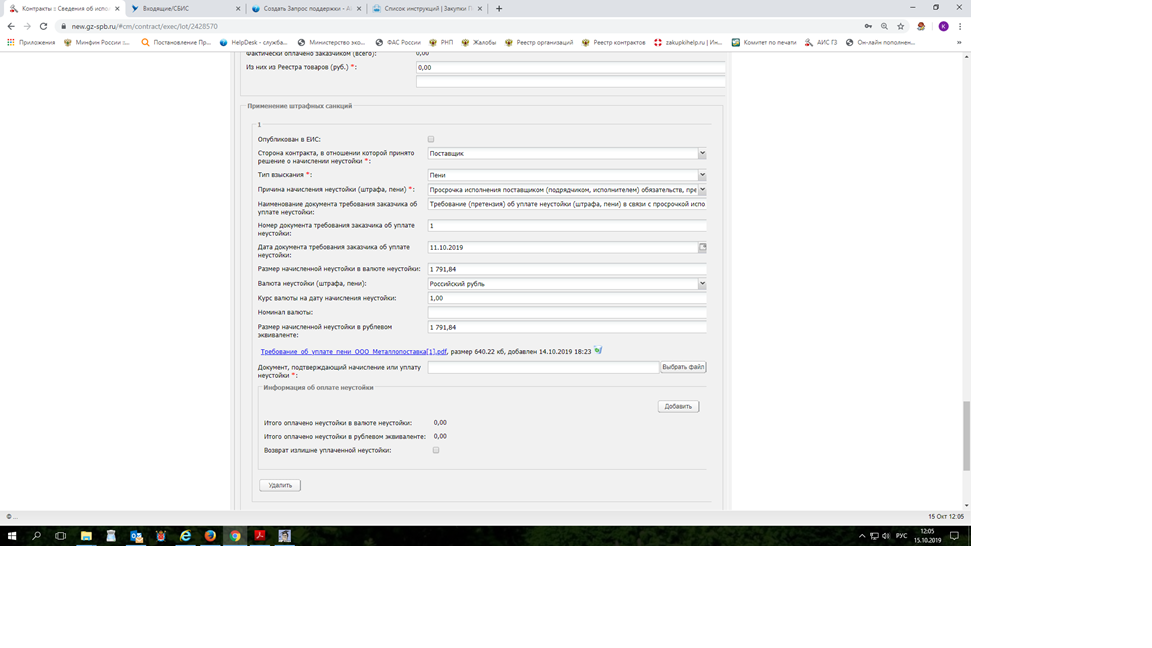The height and width of the screenshot is (648, 1152).
Task: Click Курс валюты field with 1,00
Action: point(567,298)
